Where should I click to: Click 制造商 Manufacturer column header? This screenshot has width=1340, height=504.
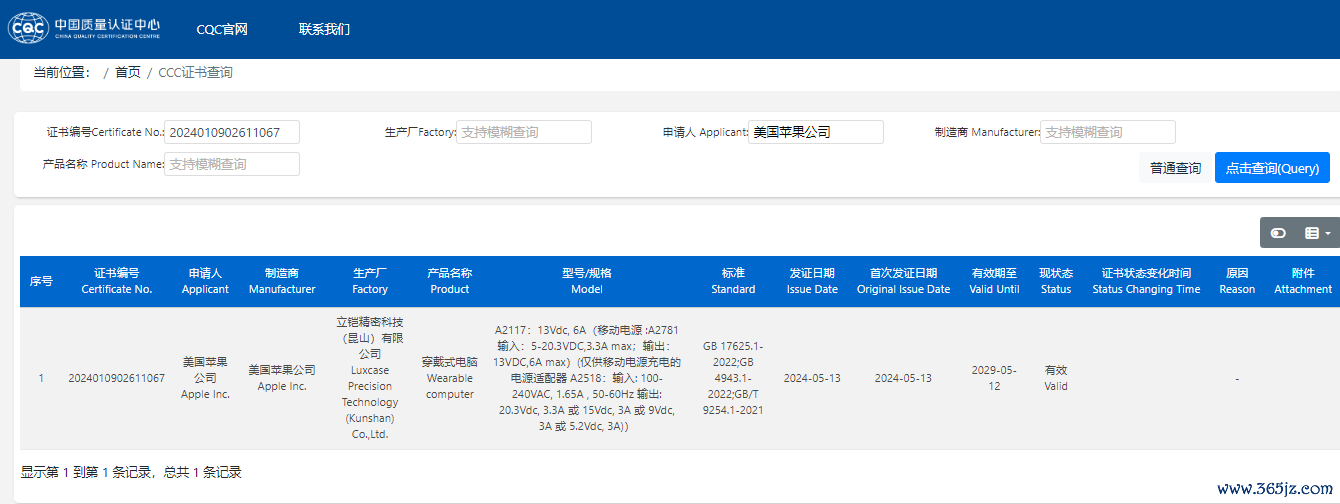tap(282, 281)
